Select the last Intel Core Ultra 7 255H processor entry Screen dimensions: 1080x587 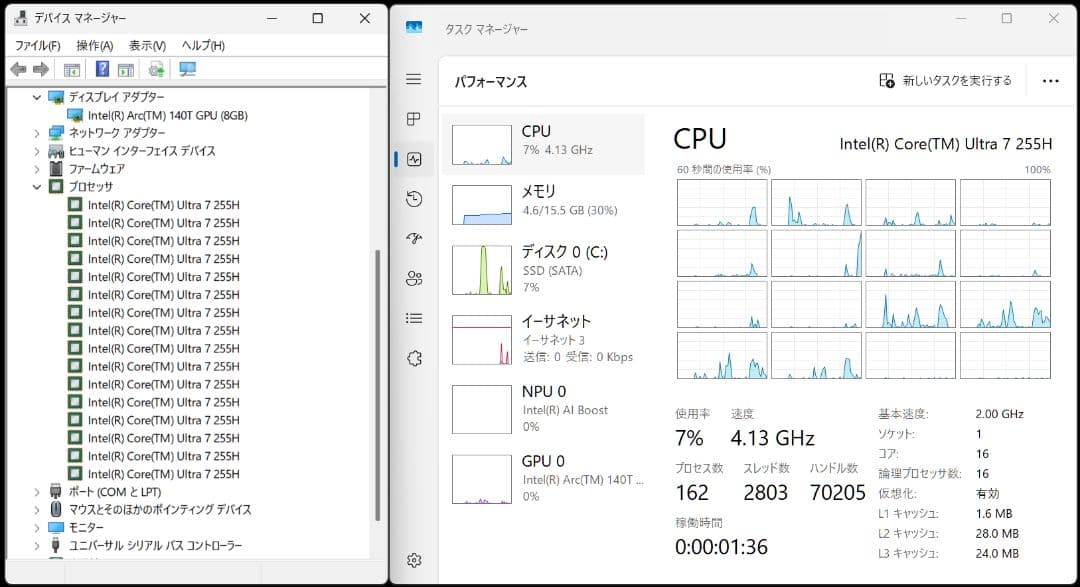163,474
